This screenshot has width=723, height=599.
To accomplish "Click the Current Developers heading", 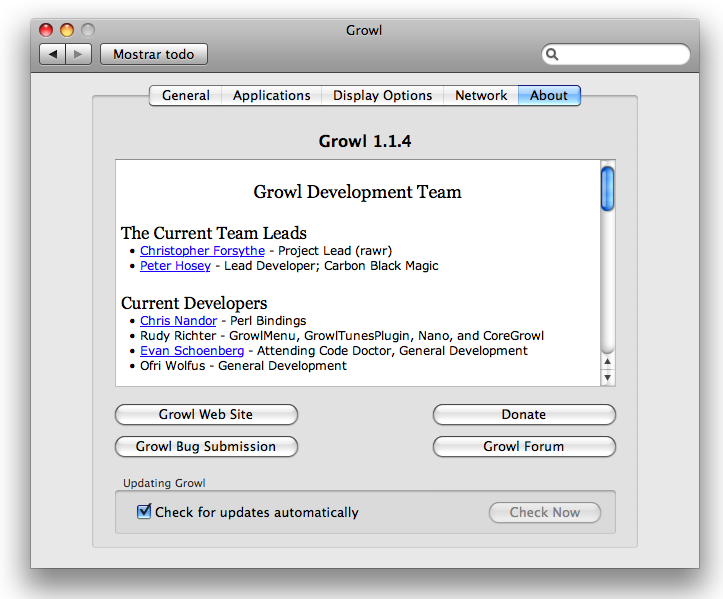I will coord(194,303).
